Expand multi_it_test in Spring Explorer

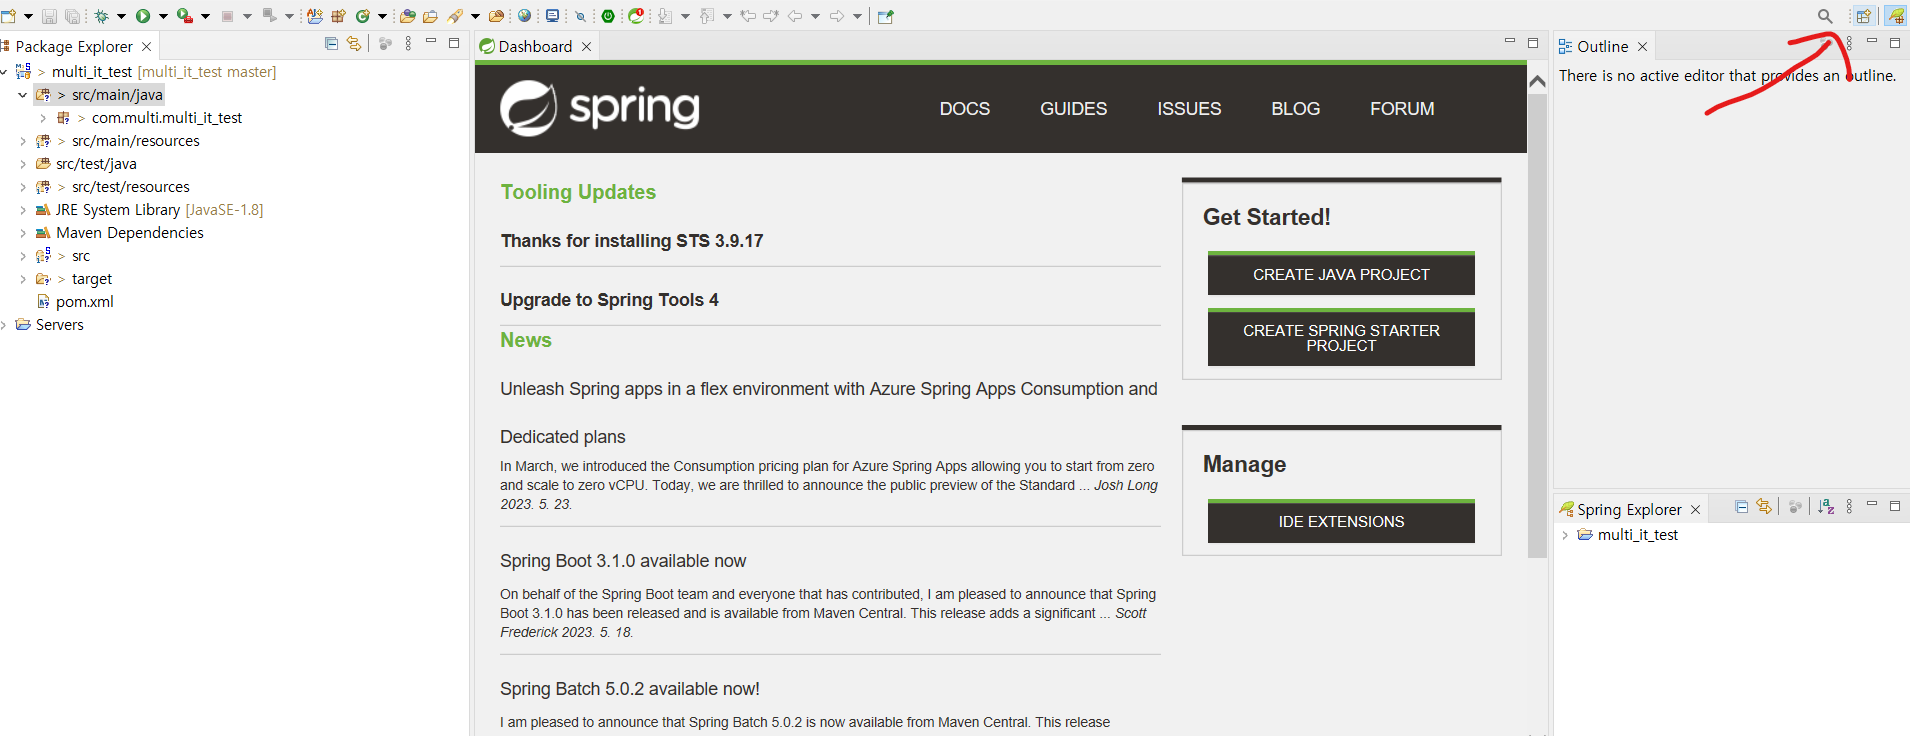click(x=1565, y=535)
